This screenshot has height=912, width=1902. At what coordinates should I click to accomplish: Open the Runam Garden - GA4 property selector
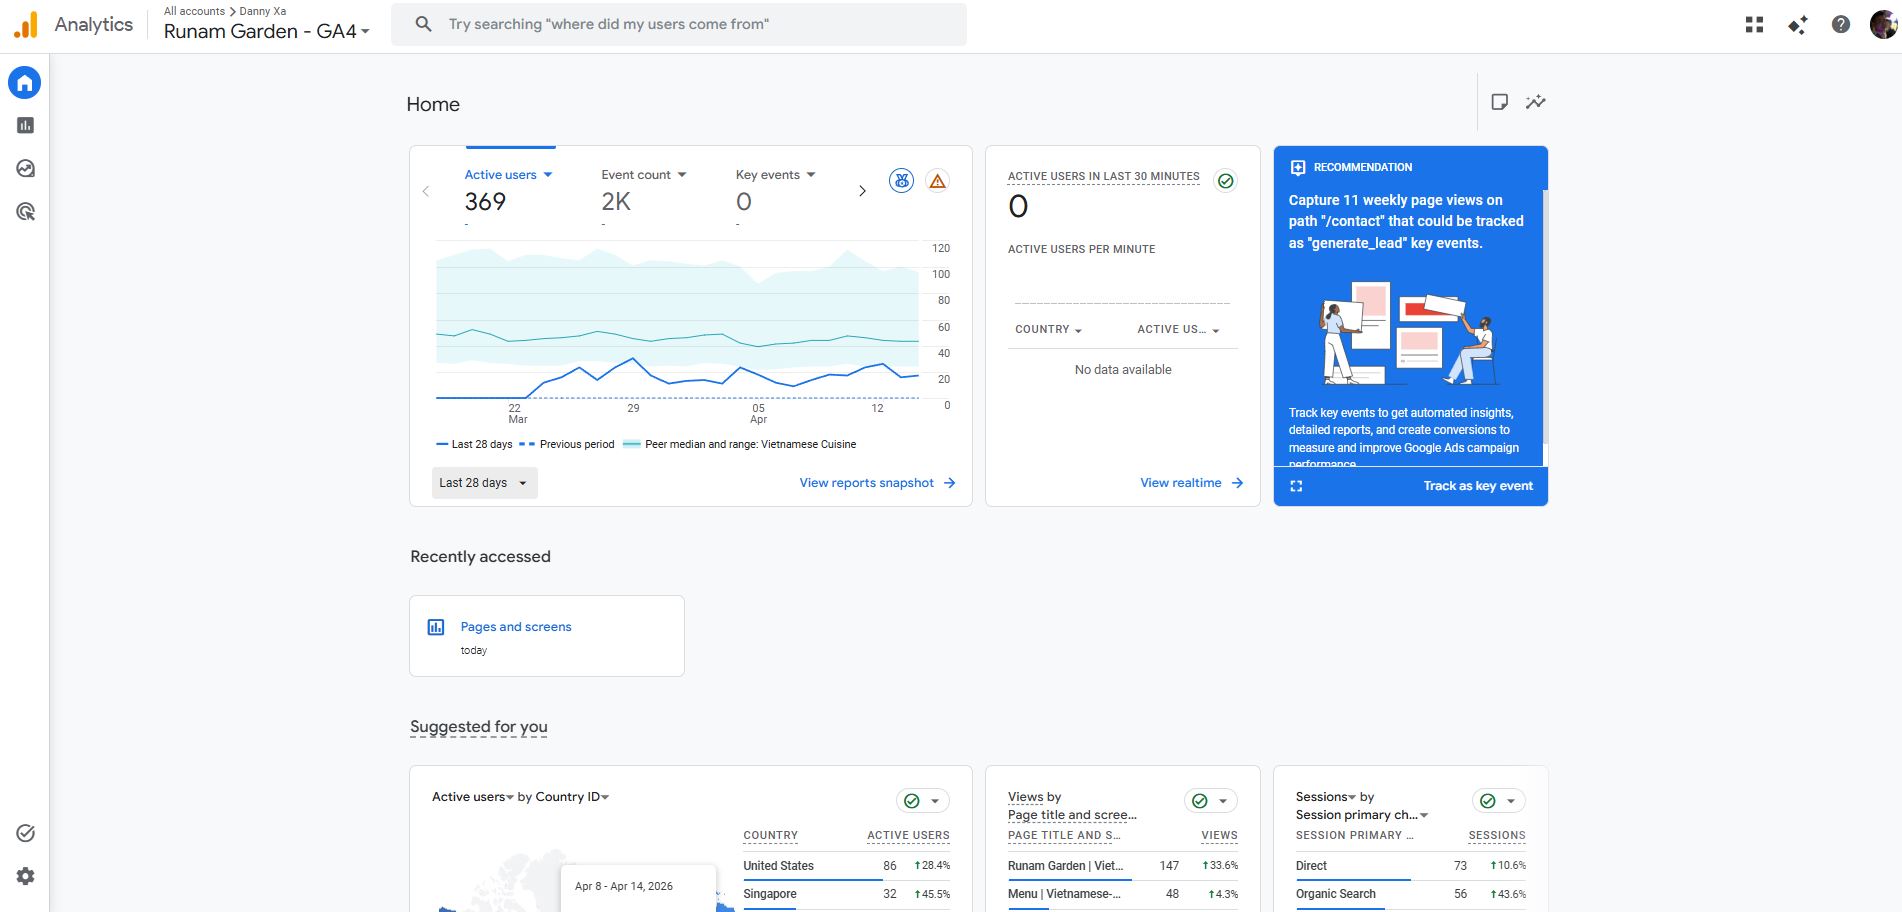pos(267,31)
